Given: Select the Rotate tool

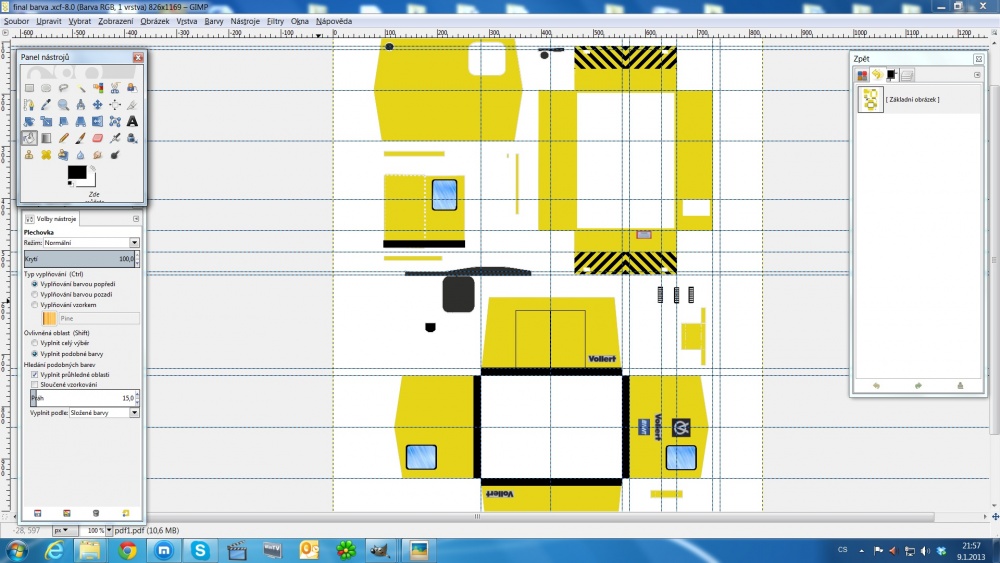Looking at the screenshot, I should (x=29, y=121).
